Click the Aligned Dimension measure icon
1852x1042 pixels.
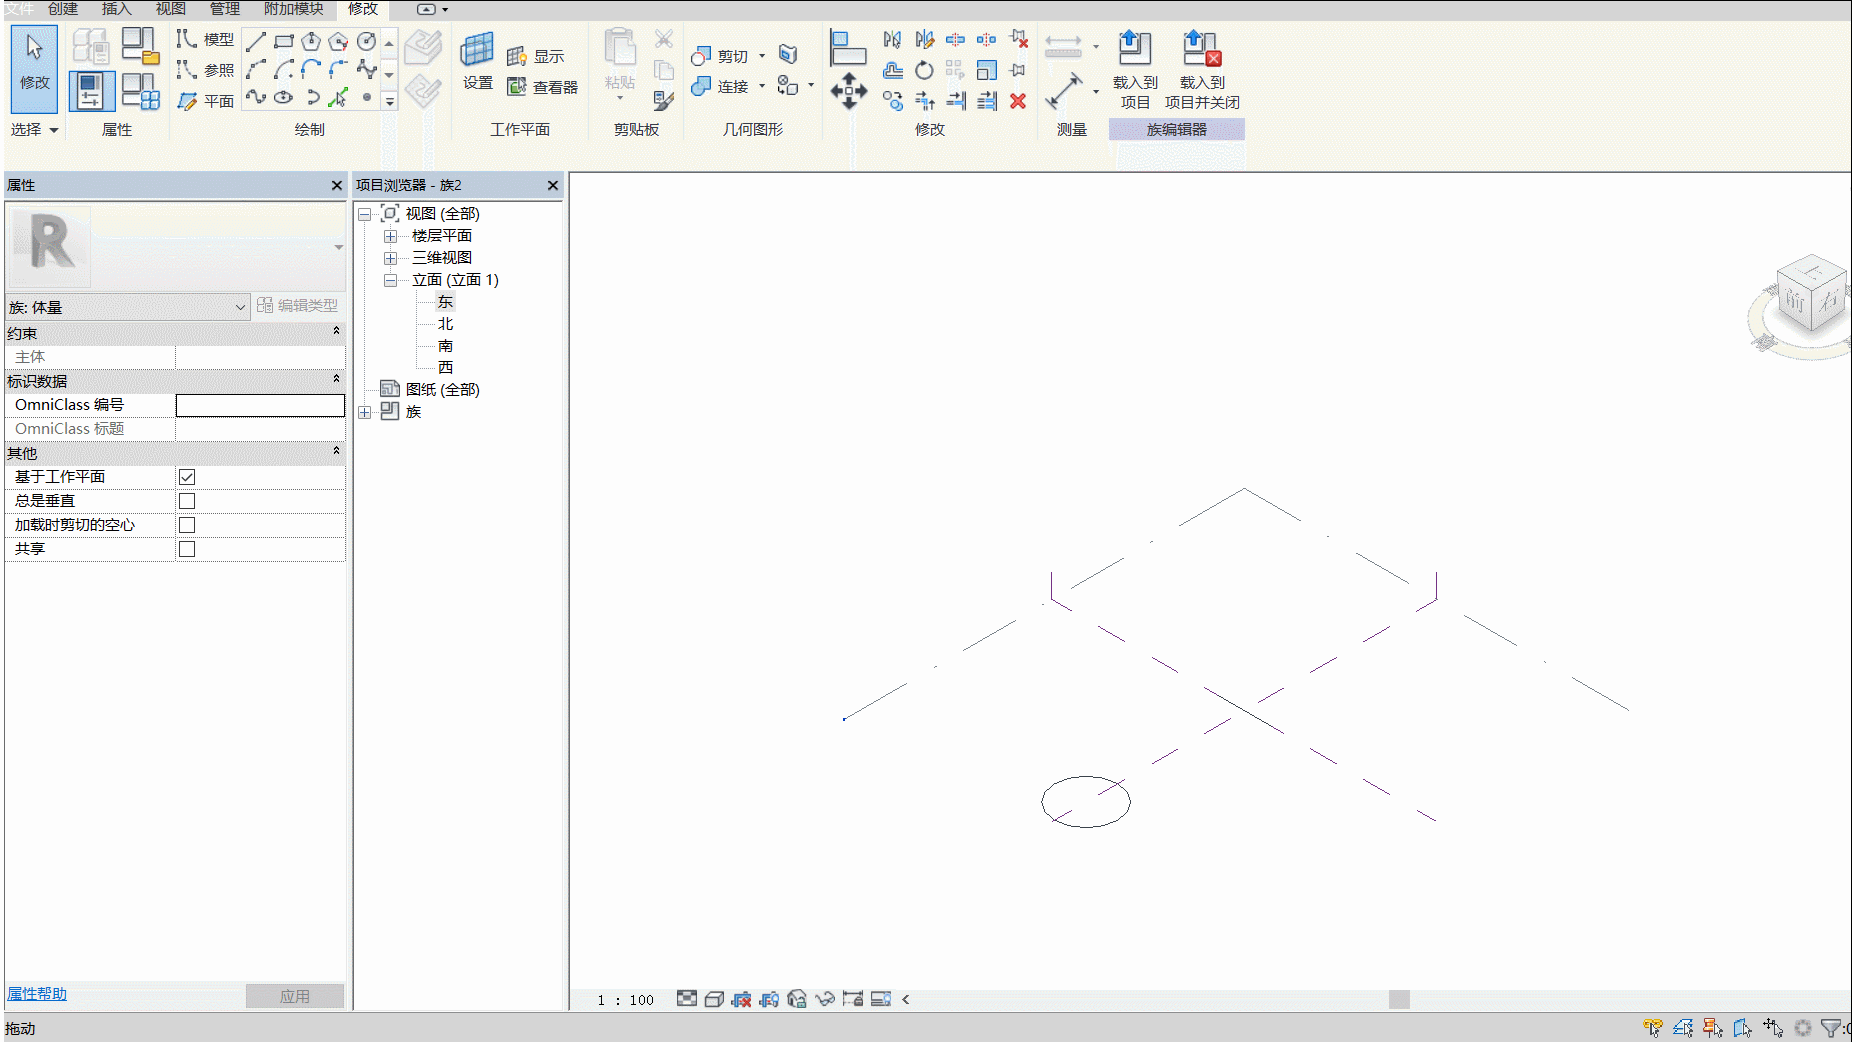(1063, 91)
